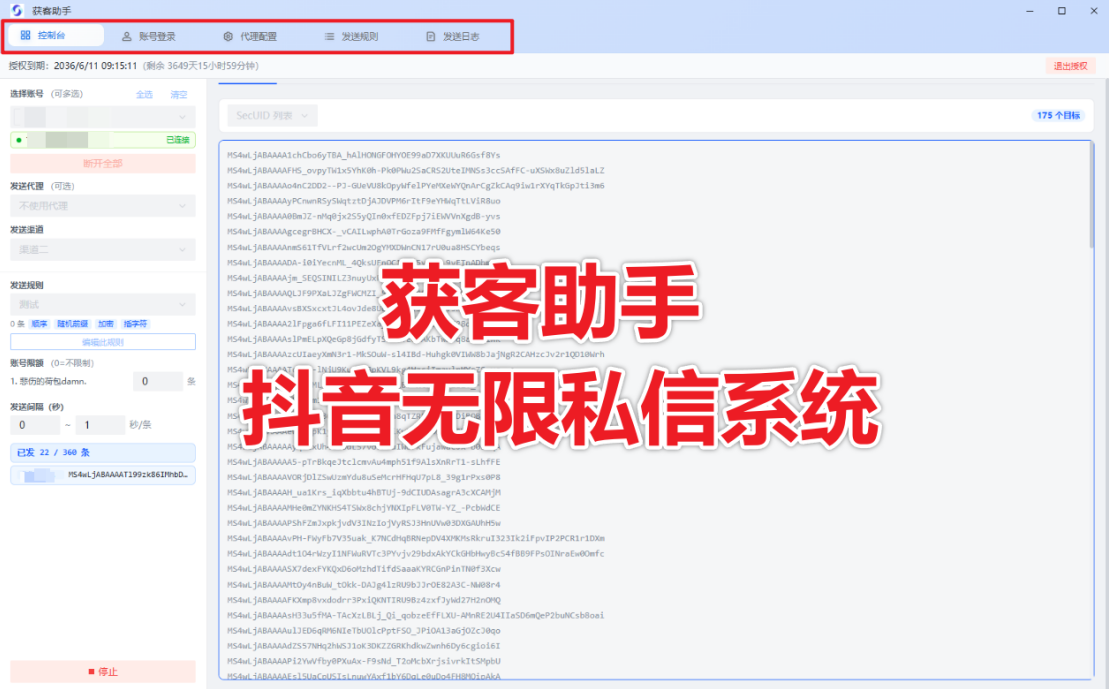Click the line starting MS4wLjABAAAAdZS57NHq2hWSJ1oK3D
Screen dimensions: 1109x689
point(364,646)
